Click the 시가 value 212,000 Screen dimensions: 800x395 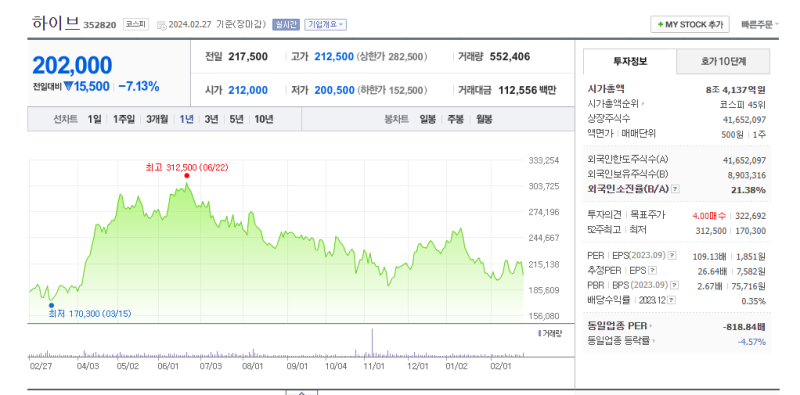(248, 90)
